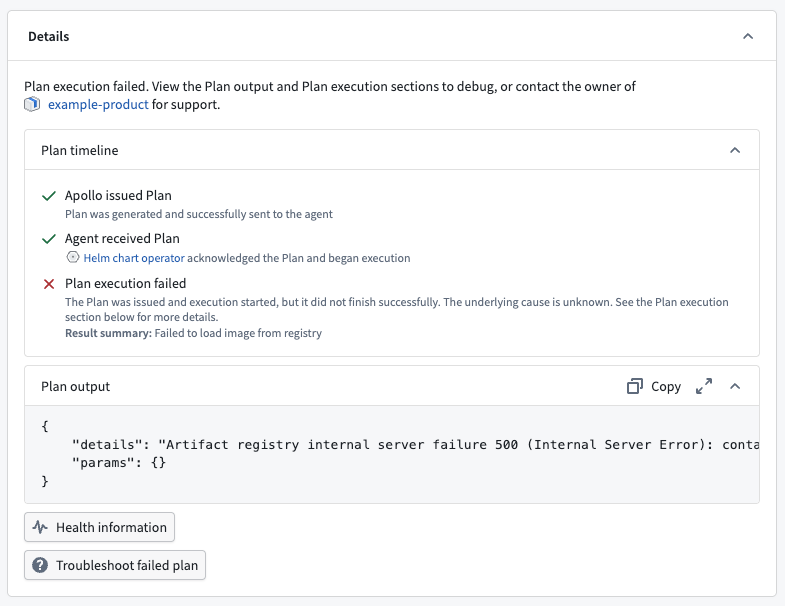Click the example-product cube icon
The image size is (785, 606).
(x=32, y=104)
